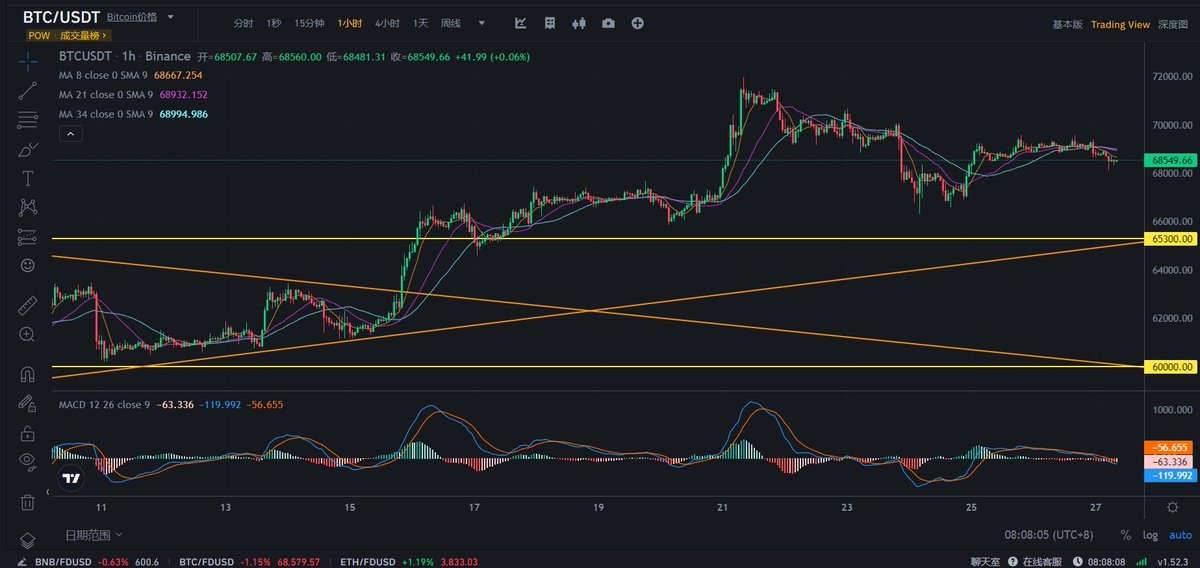Expand the BTC/USDT pair selector arrow
Screen dimensions: 1200x568
pyautogui.click(x=171, y=17)
